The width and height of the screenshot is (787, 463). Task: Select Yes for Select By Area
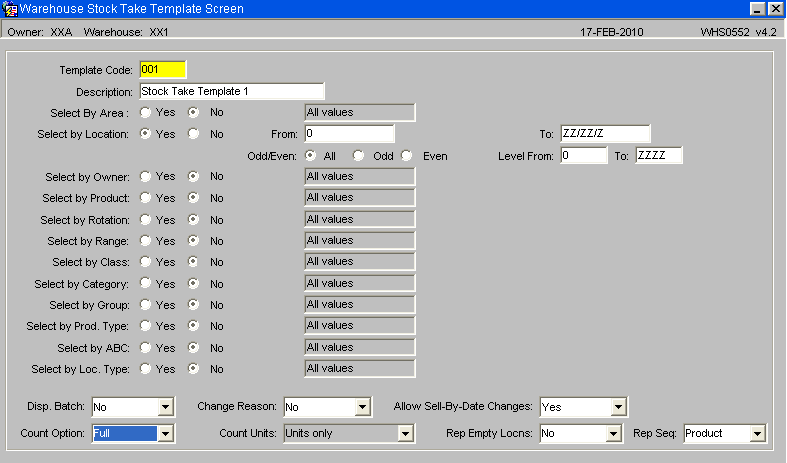coord(146,112)
